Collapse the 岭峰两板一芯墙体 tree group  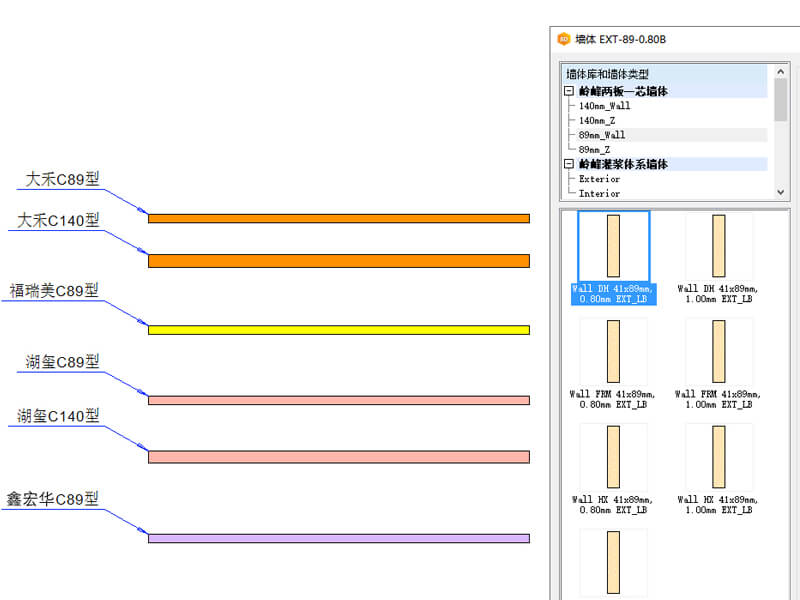point(569,91)
